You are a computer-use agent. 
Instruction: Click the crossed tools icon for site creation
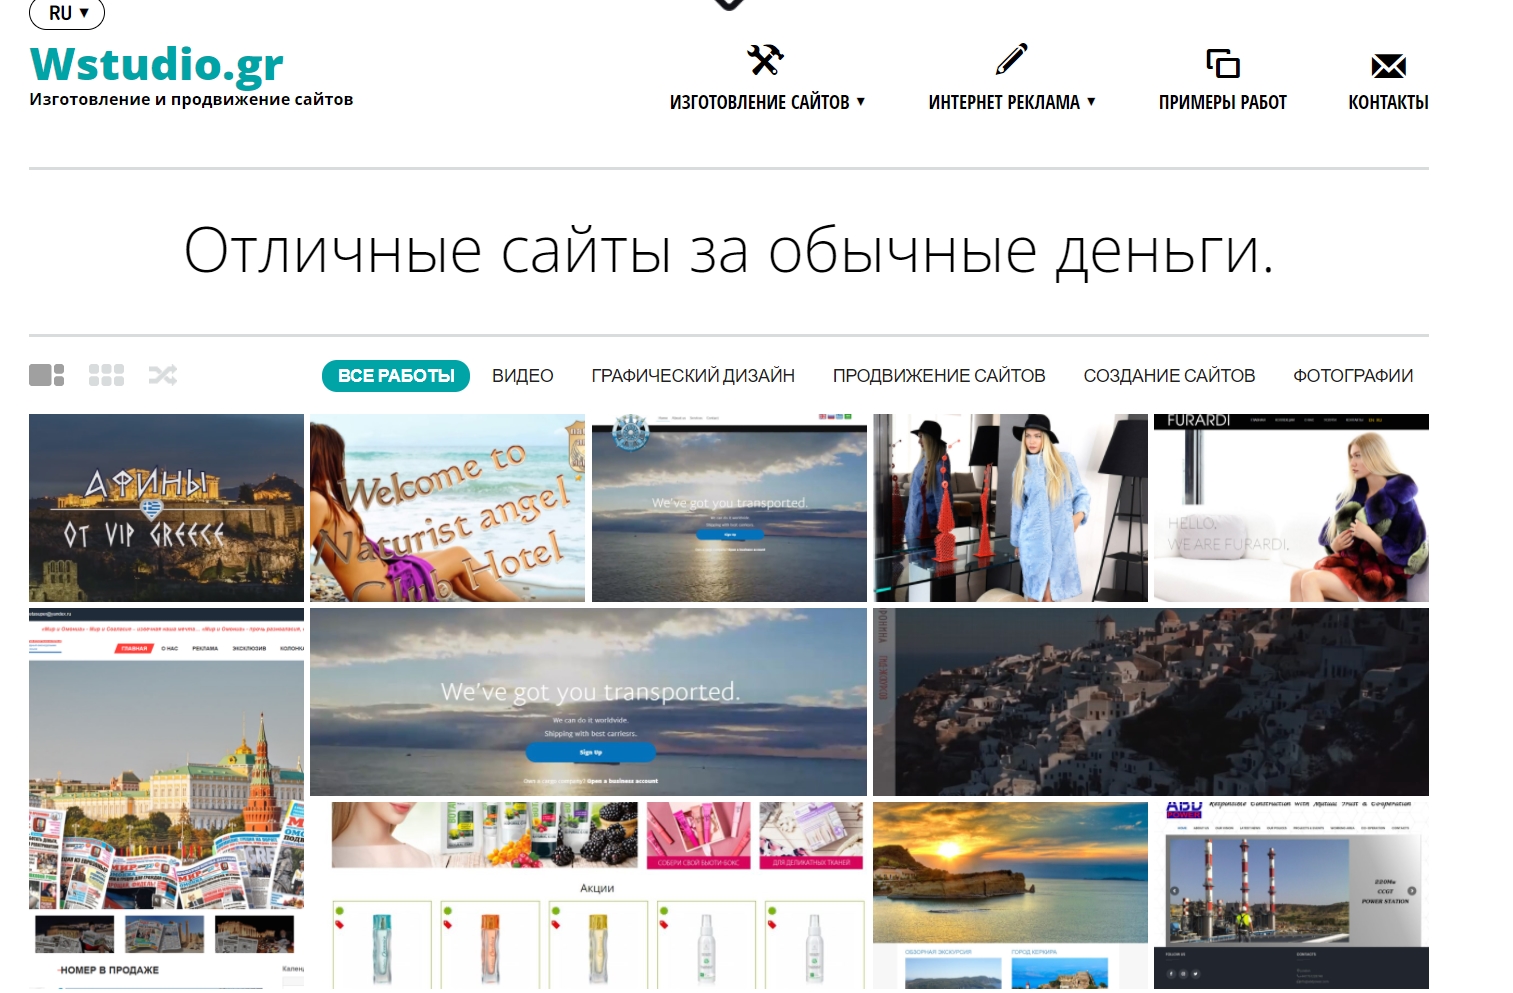[765, 60]
